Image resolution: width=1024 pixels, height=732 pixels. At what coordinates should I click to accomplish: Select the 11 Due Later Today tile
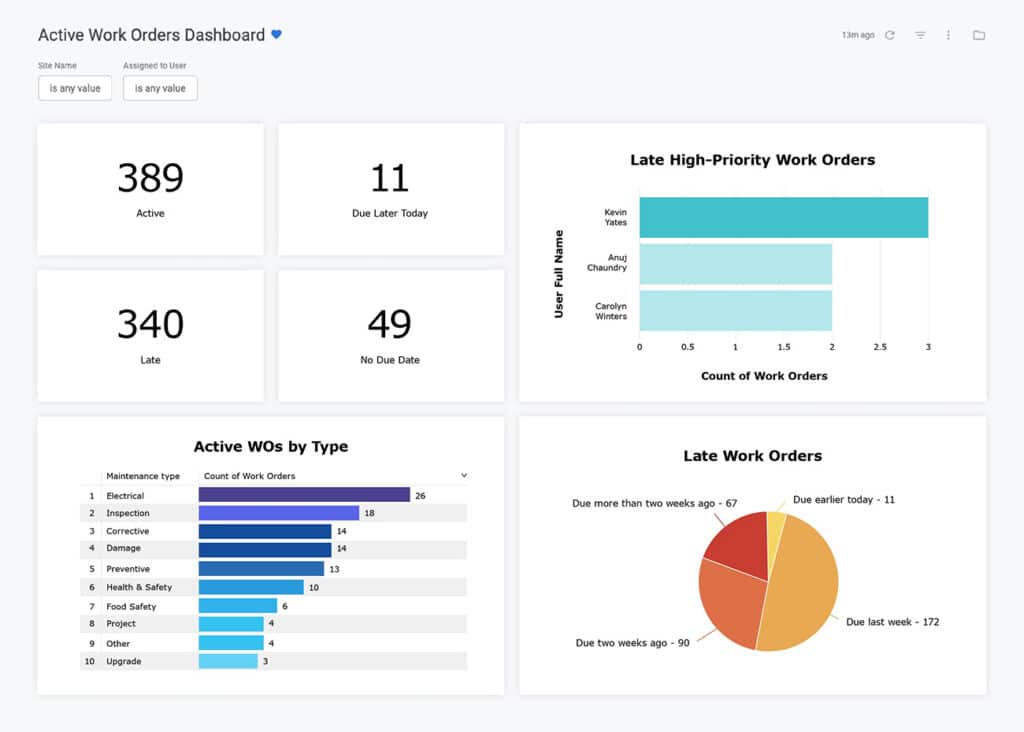(x=391, y=189)
